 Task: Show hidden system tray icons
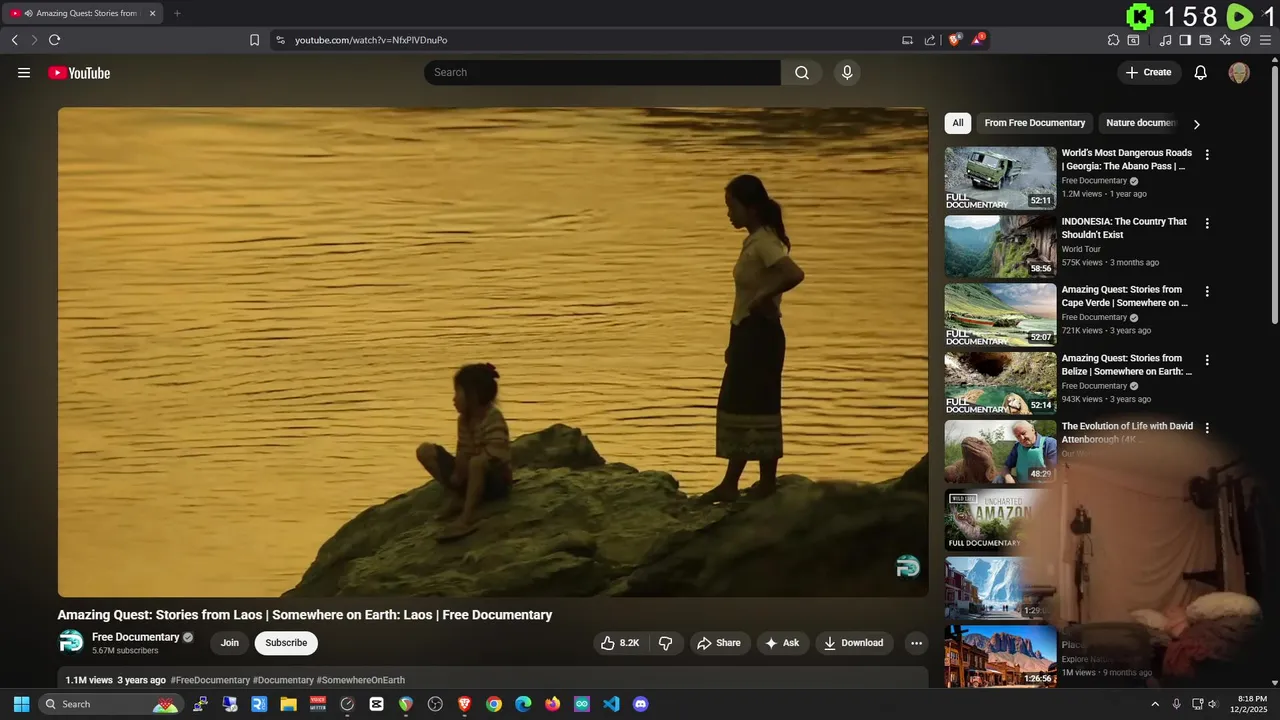[x=1155, y=704]
